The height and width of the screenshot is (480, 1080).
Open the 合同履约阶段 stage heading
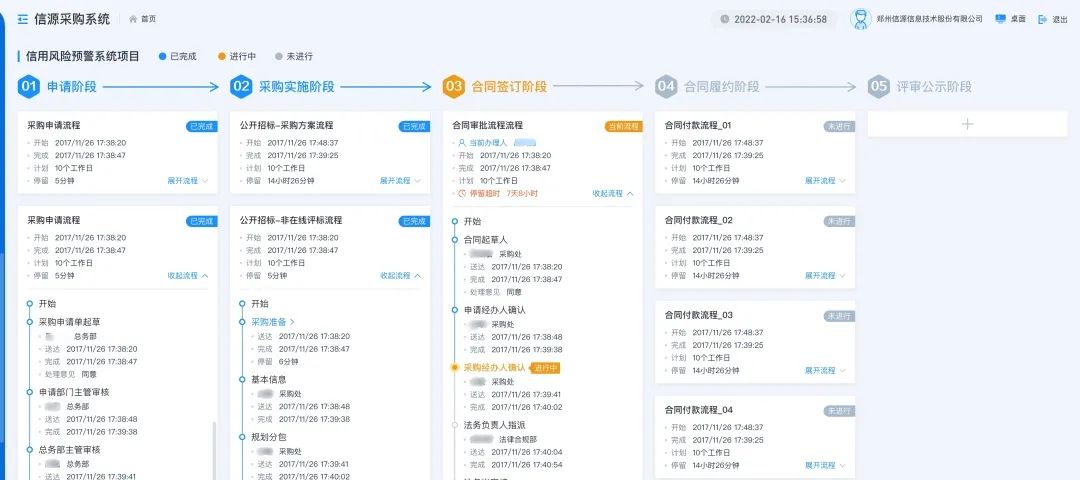pyautogui.click(x=721, y=87)
